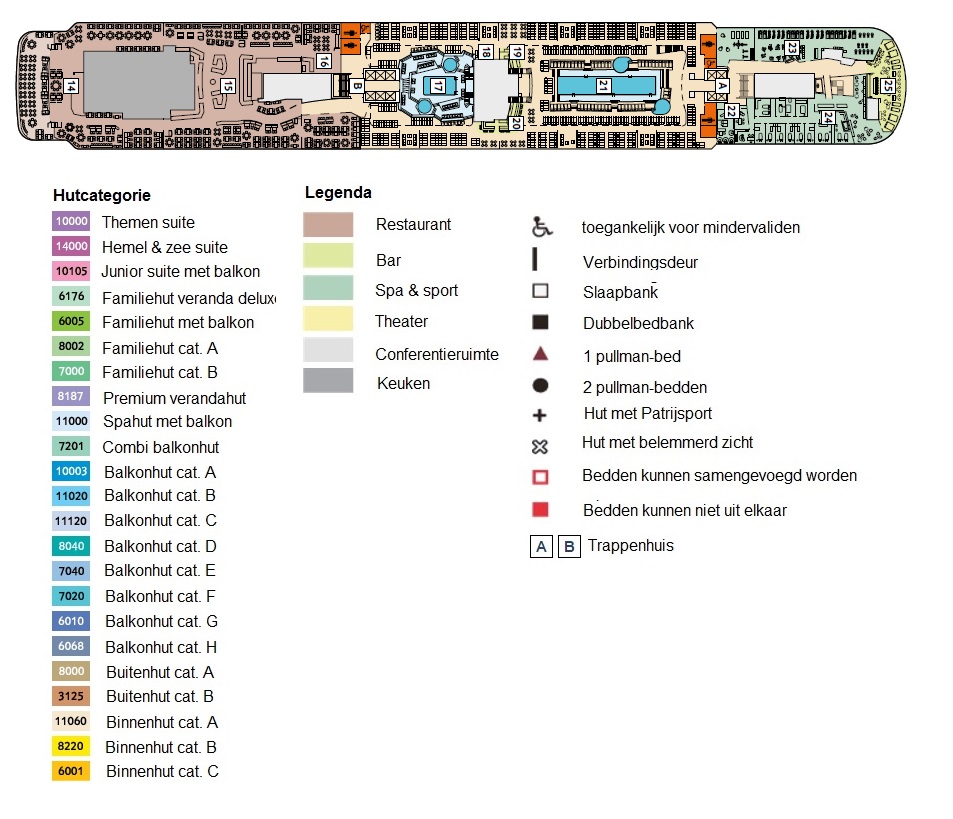This screenshot has height=819, width=953.
Task: Select the black circle 2 pullman-bedden symbol
Action: click(x=540, y=386)
